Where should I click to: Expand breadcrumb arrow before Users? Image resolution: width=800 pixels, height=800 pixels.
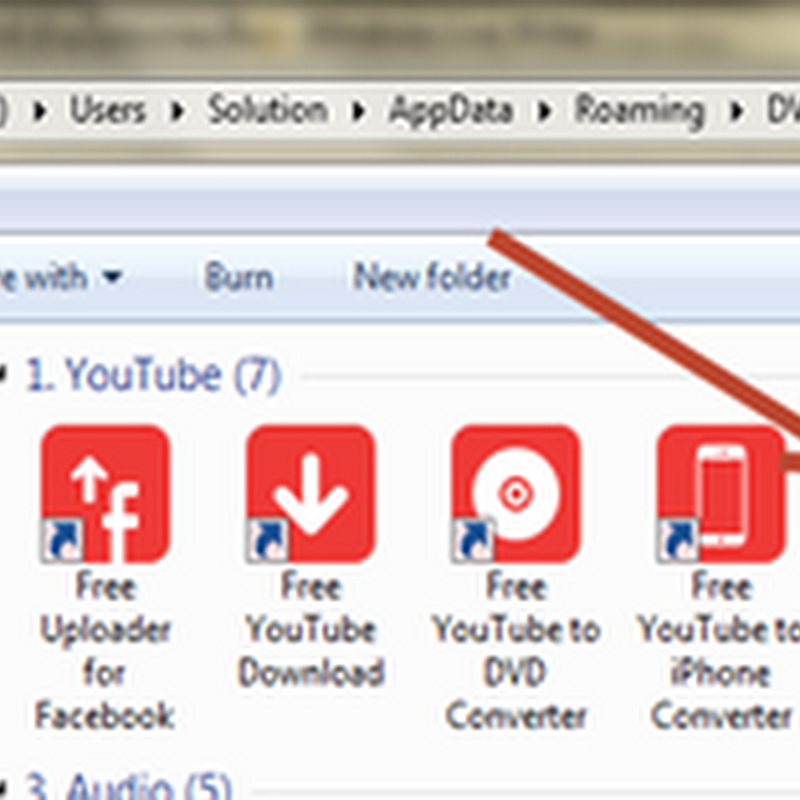pyautogui.click(x=39, y=111)
